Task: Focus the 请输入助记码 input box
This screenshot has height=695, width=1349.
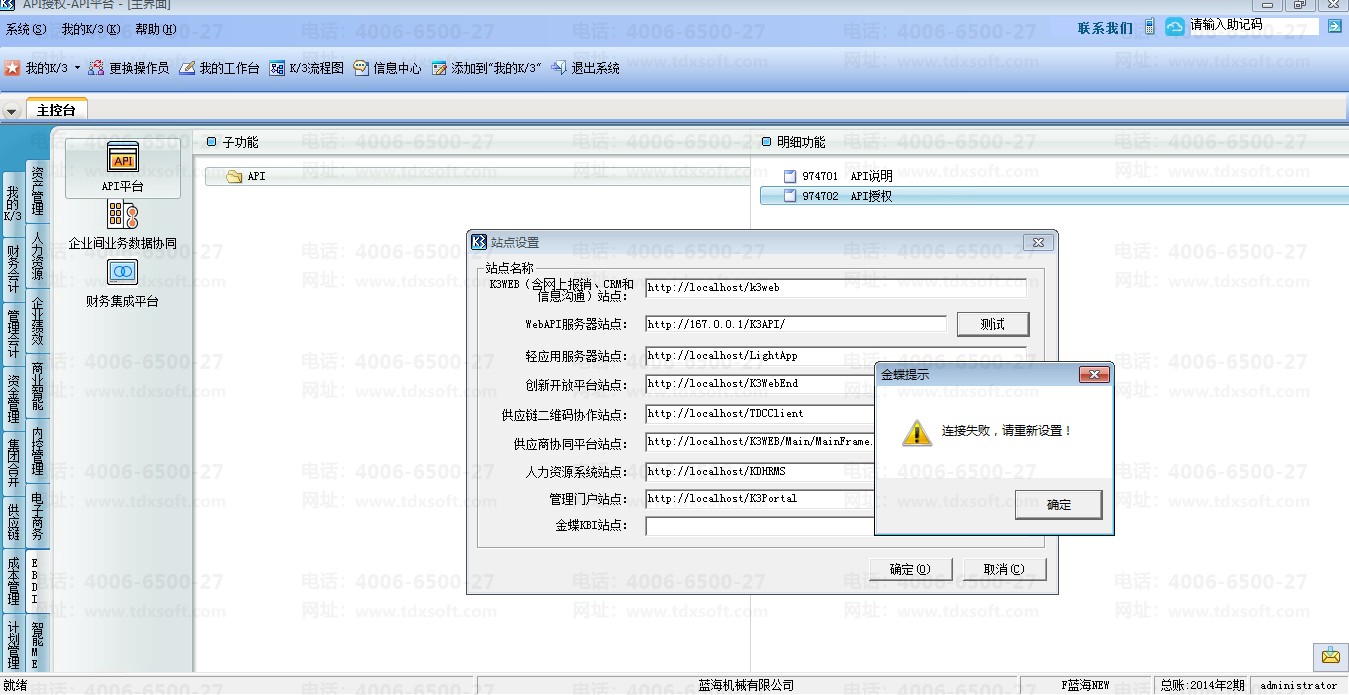Action: click(1253, 26)
